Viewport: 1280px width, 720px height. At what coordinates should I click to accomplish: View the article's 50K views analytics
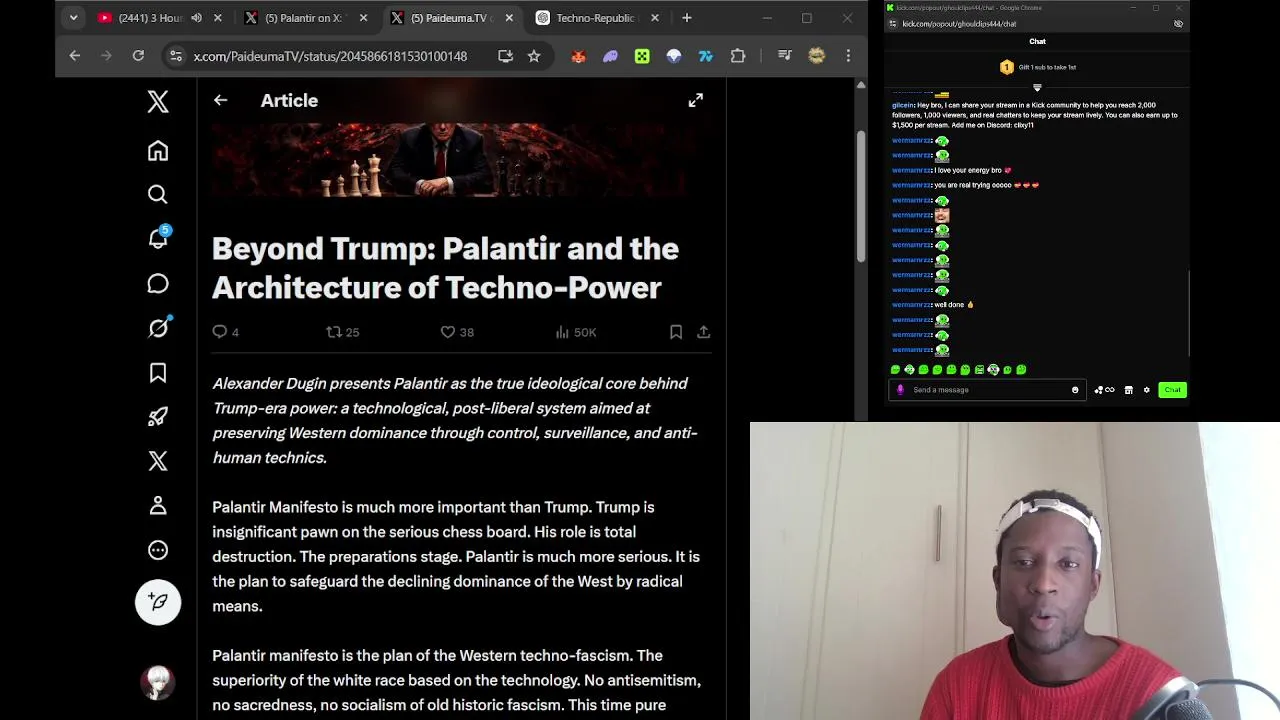[x=576, y=332]
